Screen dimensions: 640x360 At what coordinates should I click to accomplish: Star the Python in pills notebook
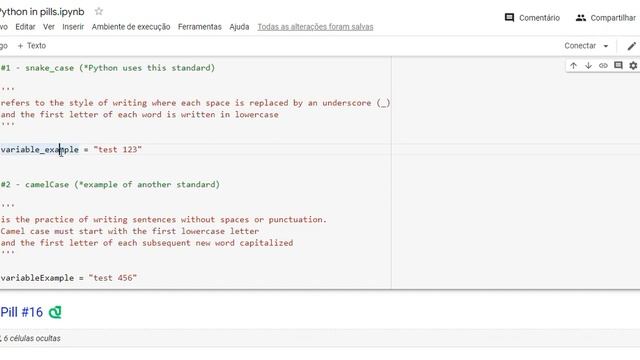pos(98,11)
